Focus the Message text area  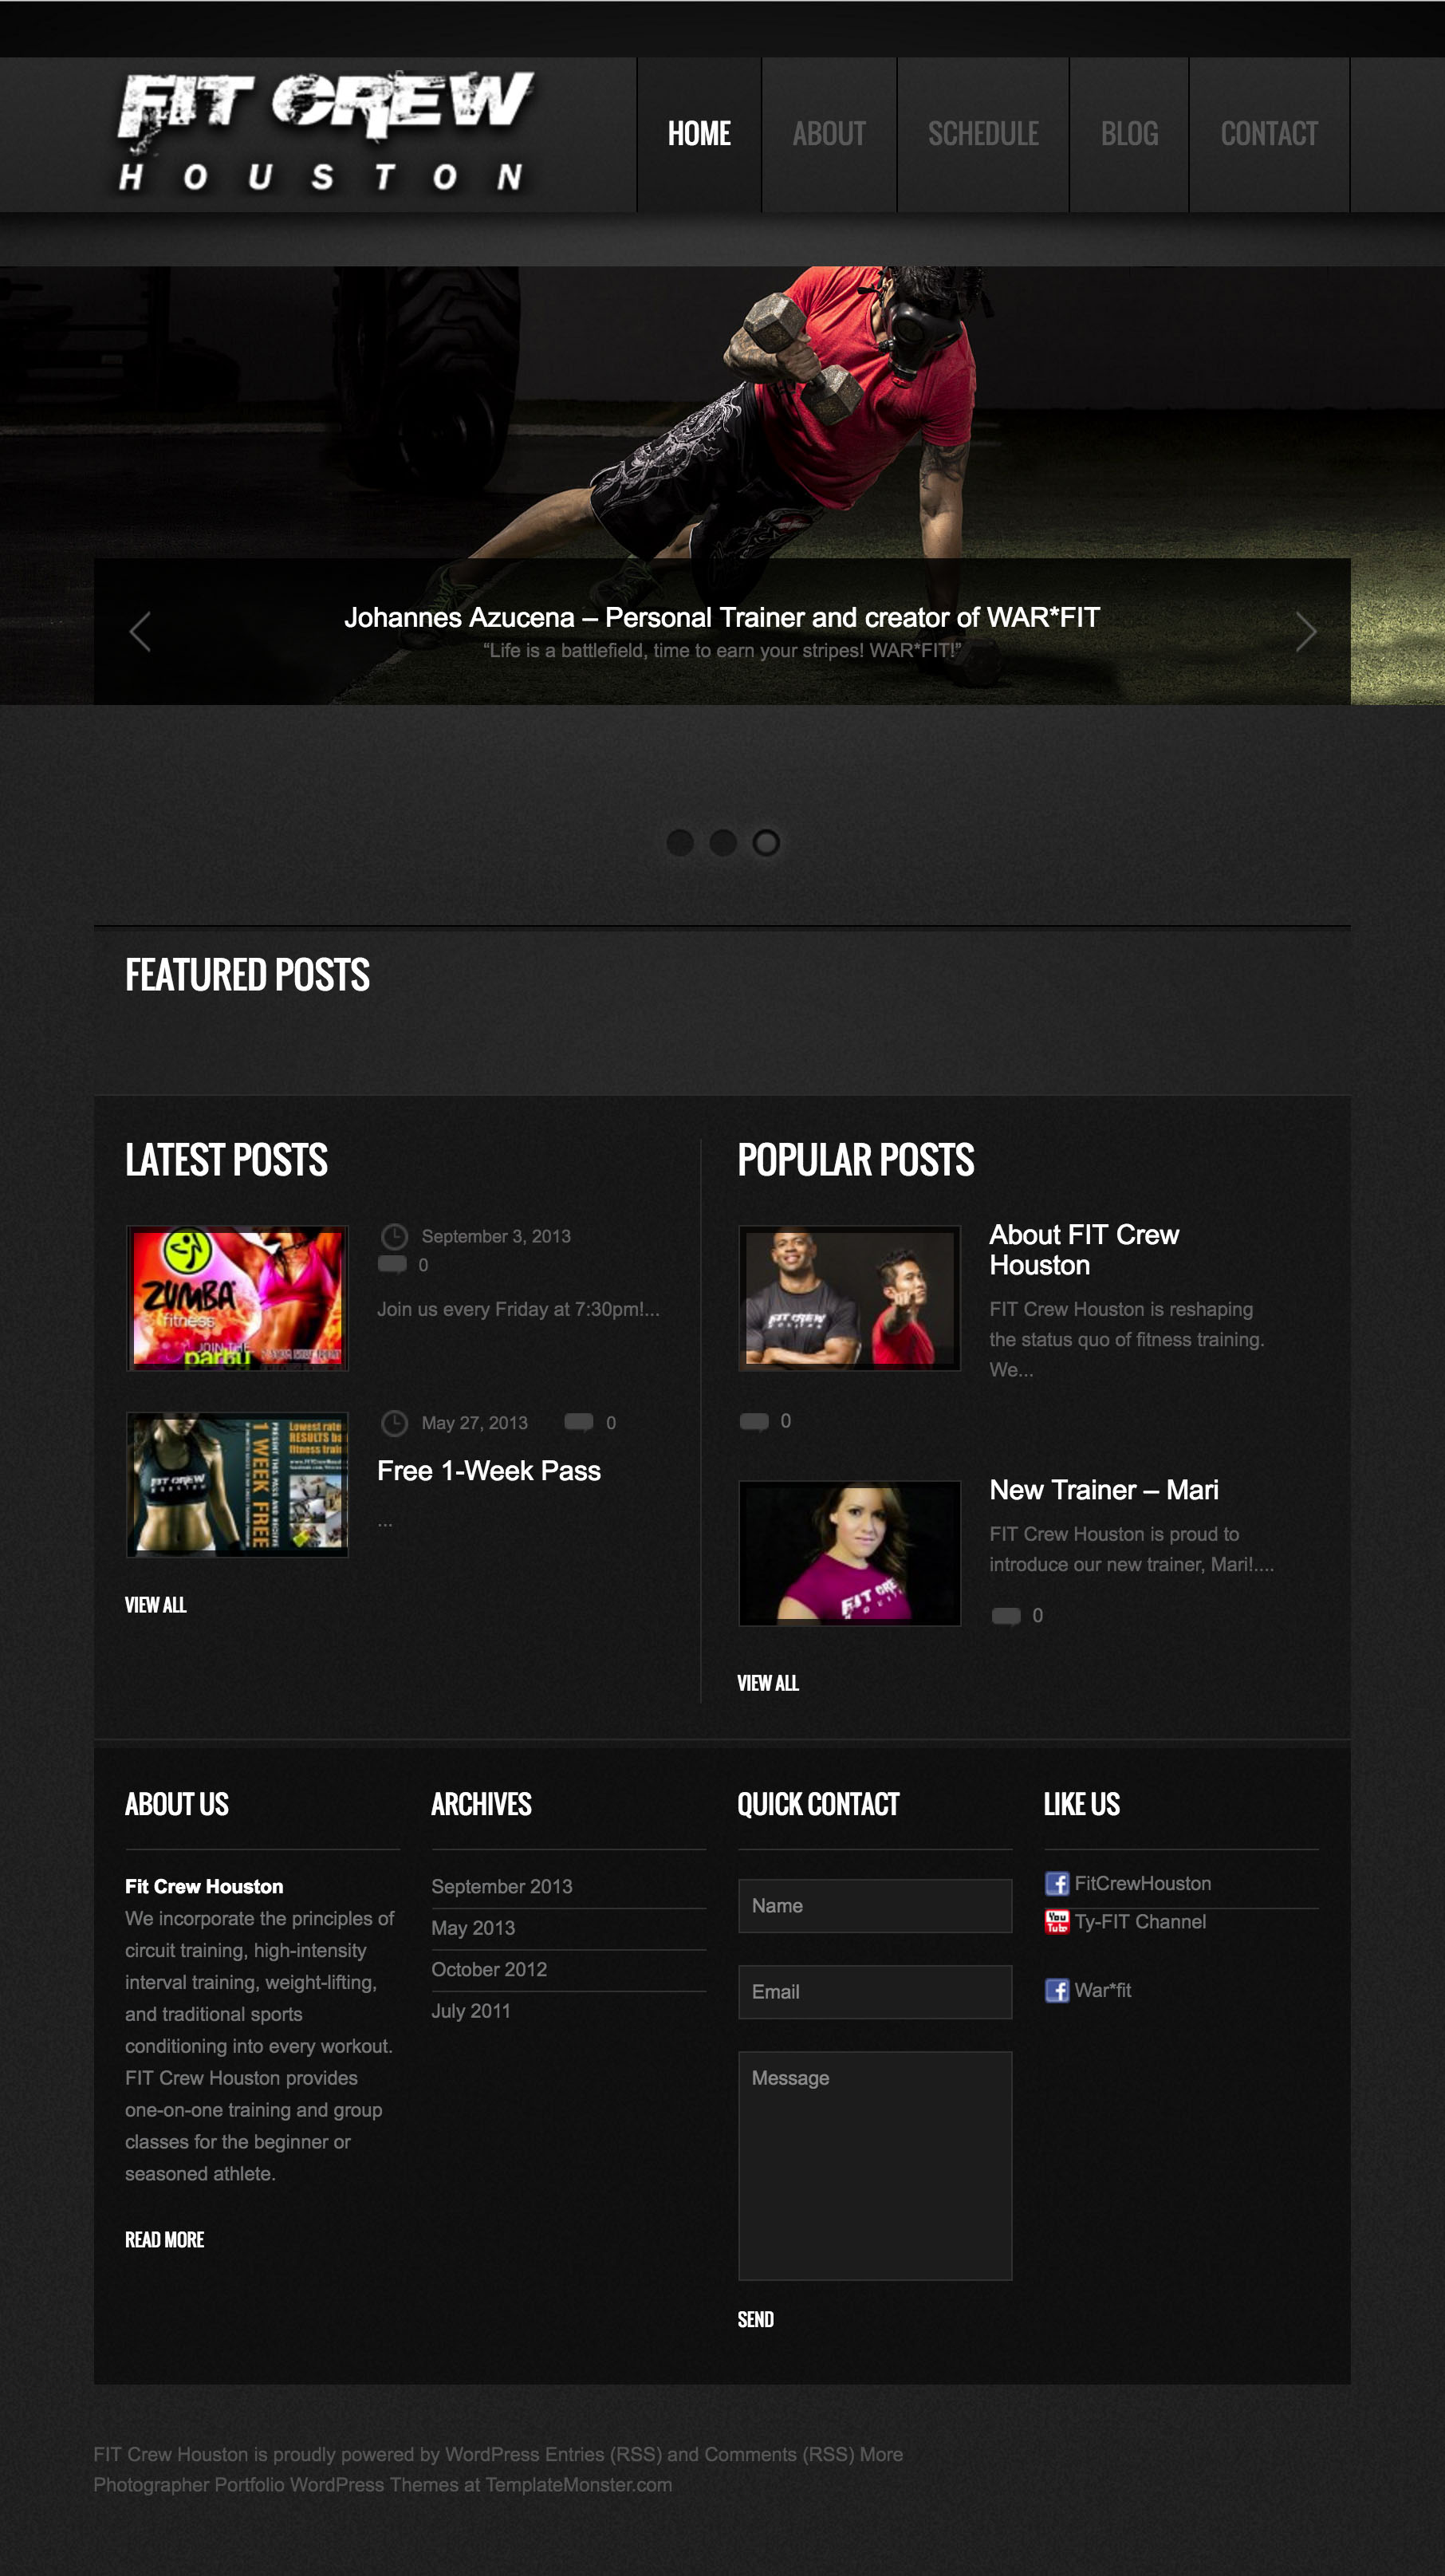click(875, 2166)
